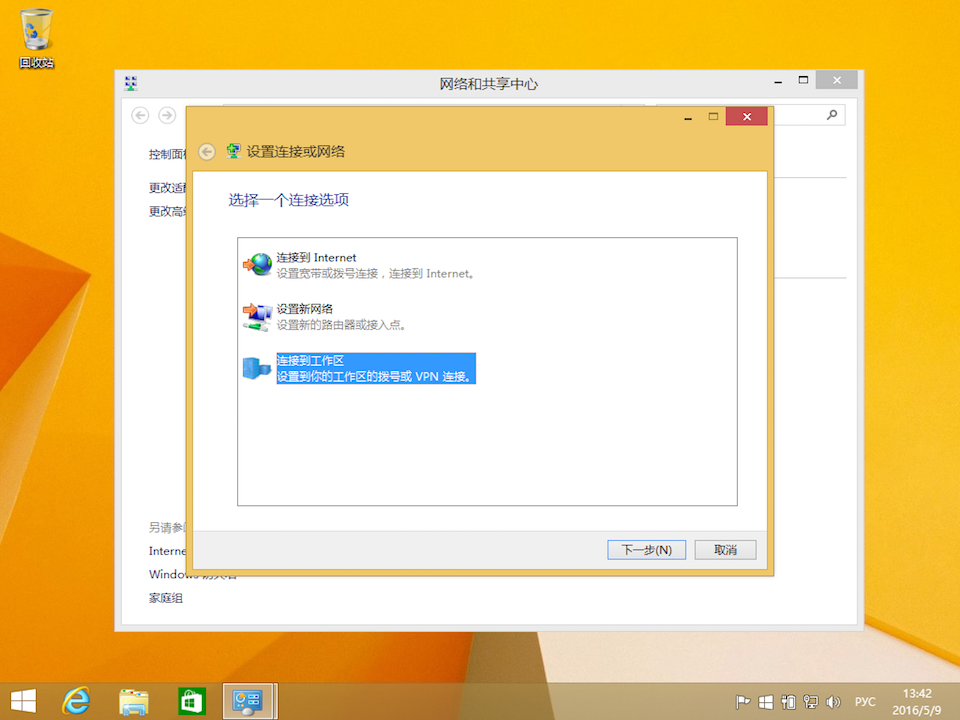Screen dimensions: 960x720
Task: Maximize the 网络和共享中心 window
Action: pyautogui.click(x=803, y=80)
